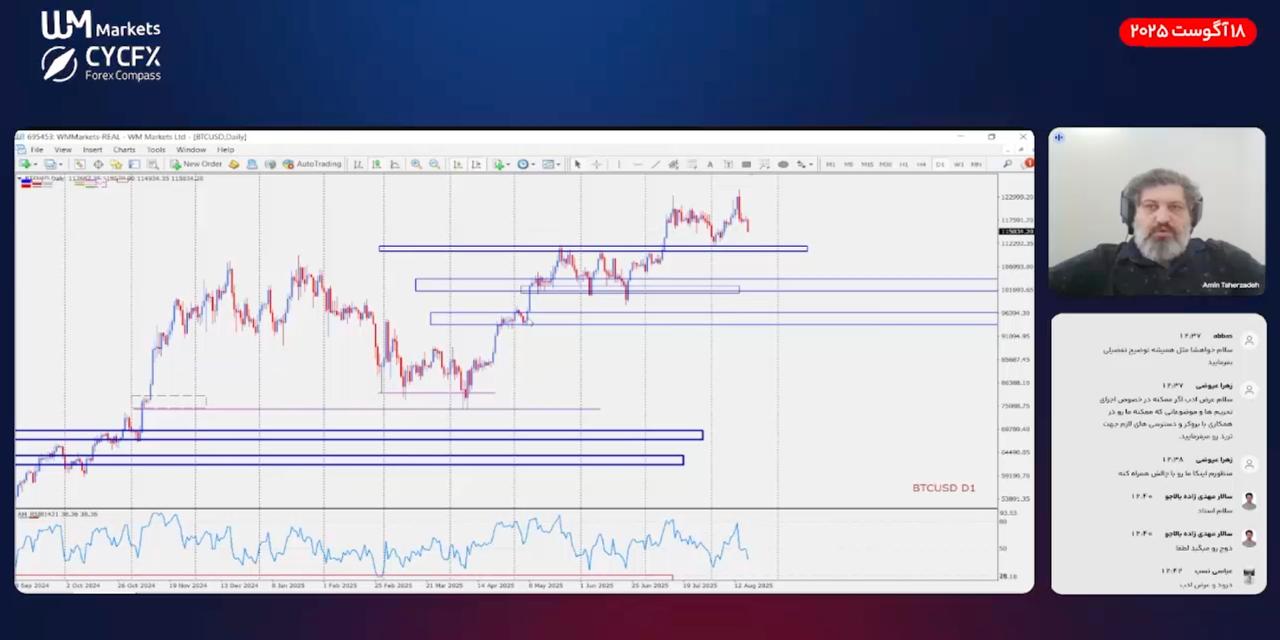Expand the profiles dropdown in toolbar
This screenshot has height=640, width=1280.
61,164
